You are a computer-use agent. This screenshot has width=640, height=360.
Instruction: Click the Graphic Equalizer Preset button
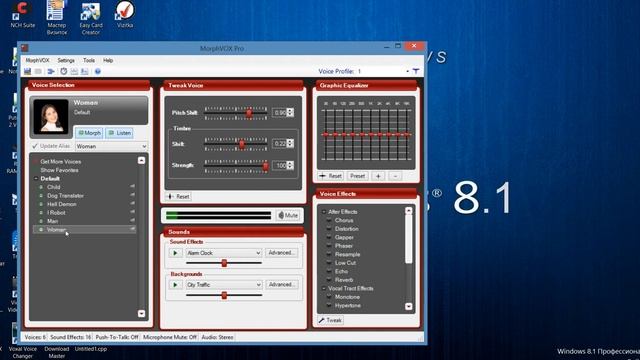point(357,176)
